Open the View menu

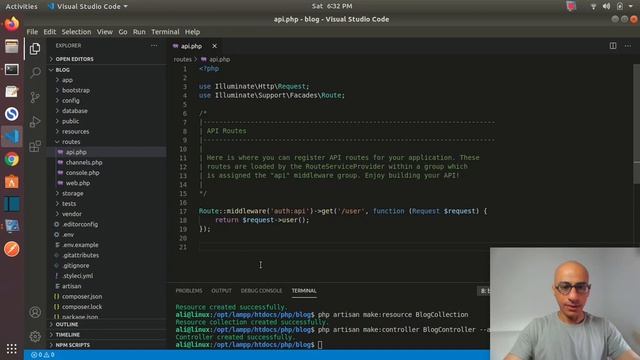click(x=104, y=32)
